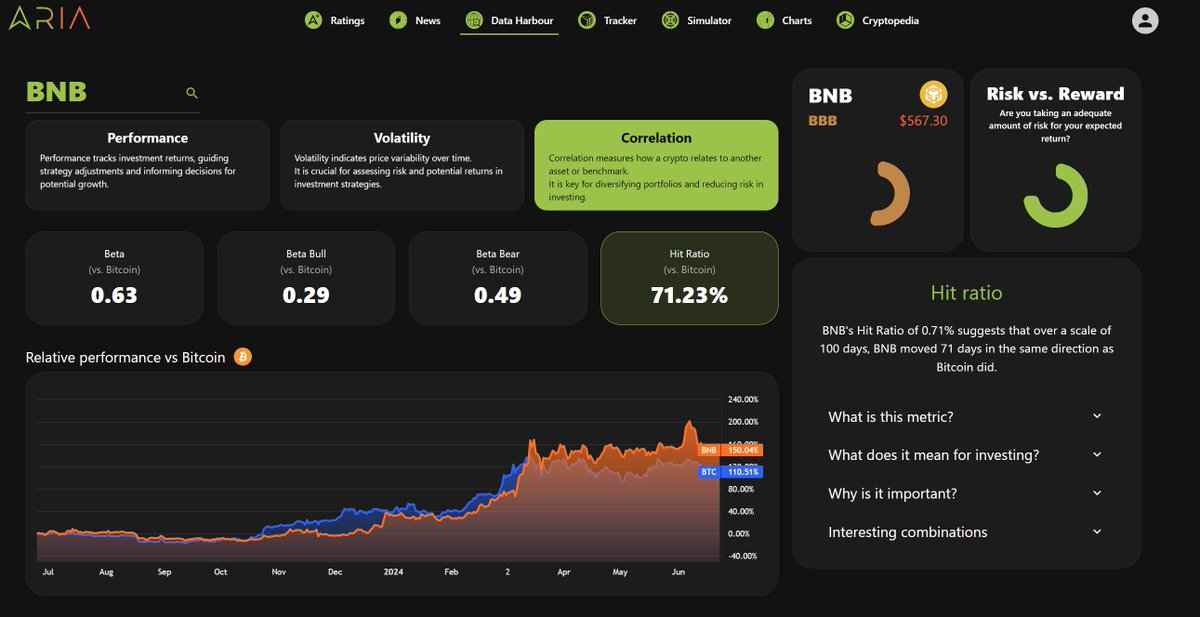Viewport: 1200px width, 617px height.
Task: Click the News megaphone icon
Action: [x=394, y=19]
